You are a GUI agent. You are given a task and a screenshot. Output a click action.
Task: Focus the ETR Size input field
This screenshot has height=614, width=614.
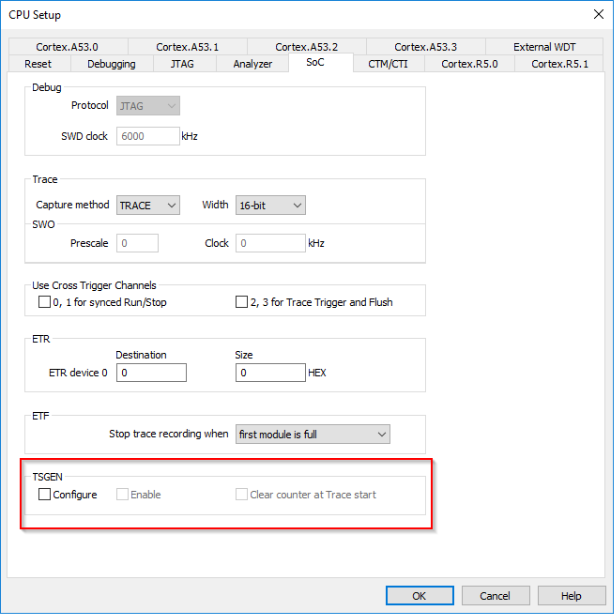[x=270, y=373]
